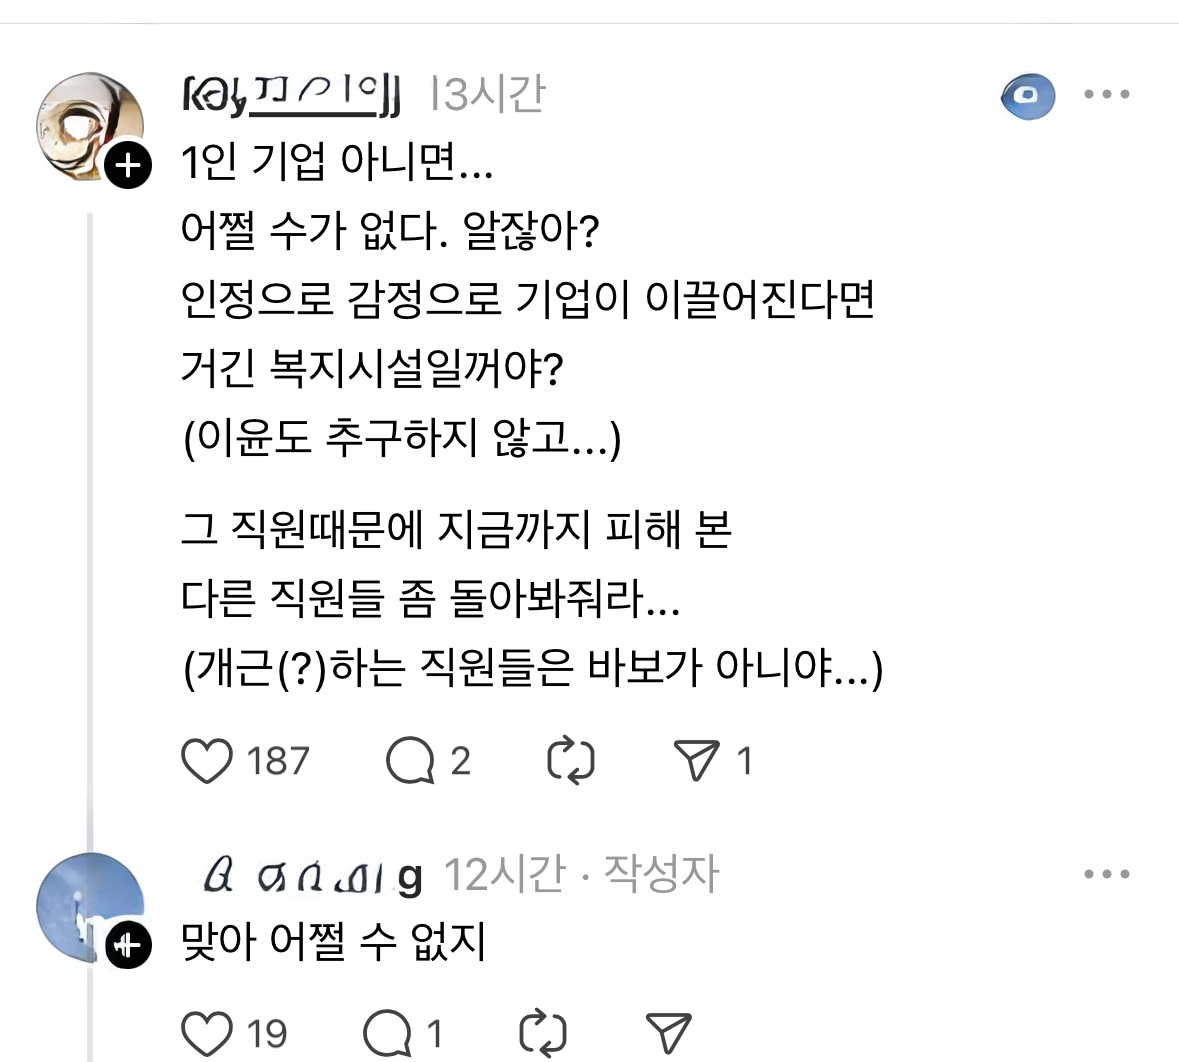Image resolution: width=1179 pixels, height=1062 pixels.
Task: Follow first commenter via plus badge
Action: click(x=127, y=166)
